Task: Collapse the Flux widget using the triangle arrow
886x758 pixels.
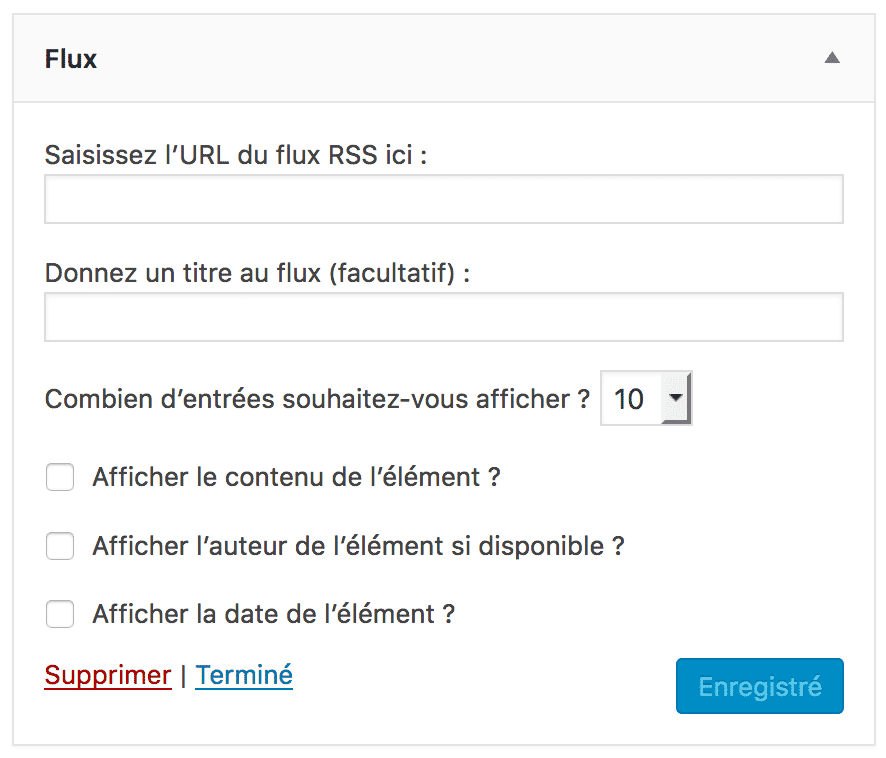Action: (x=831, y=59)
